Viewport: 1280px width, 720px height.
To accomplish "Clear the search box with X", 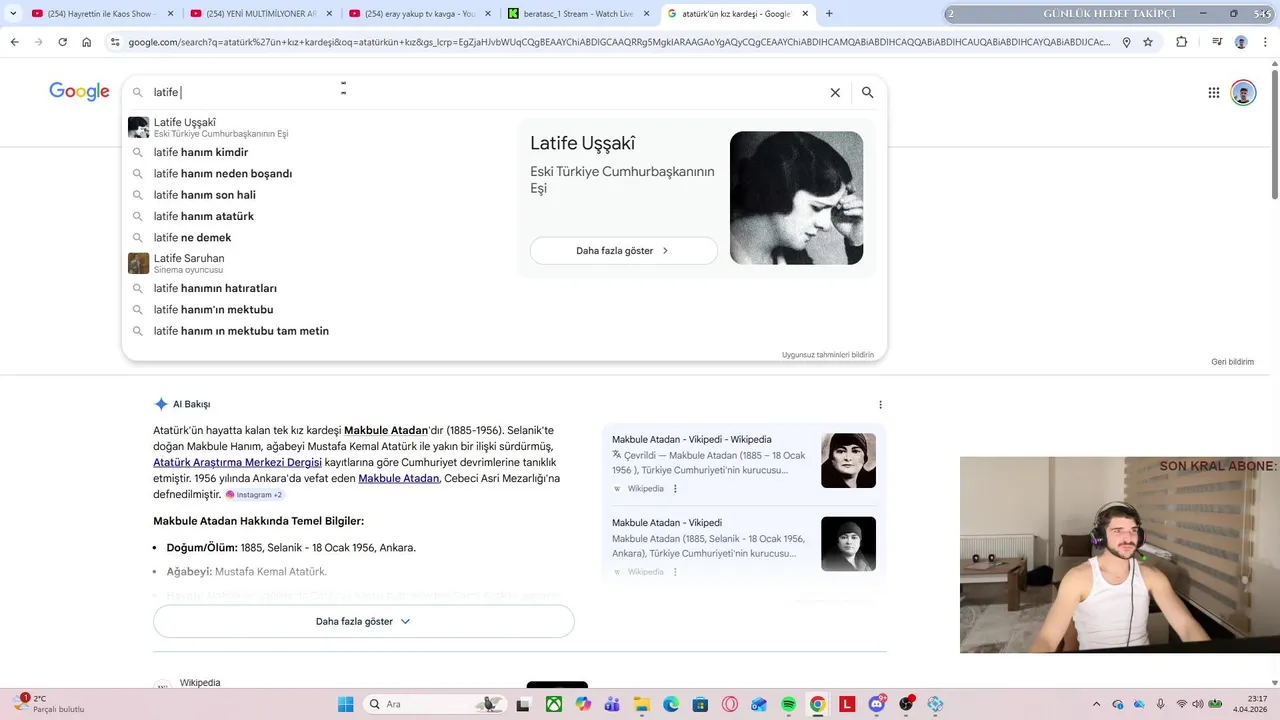I will 835,92.
